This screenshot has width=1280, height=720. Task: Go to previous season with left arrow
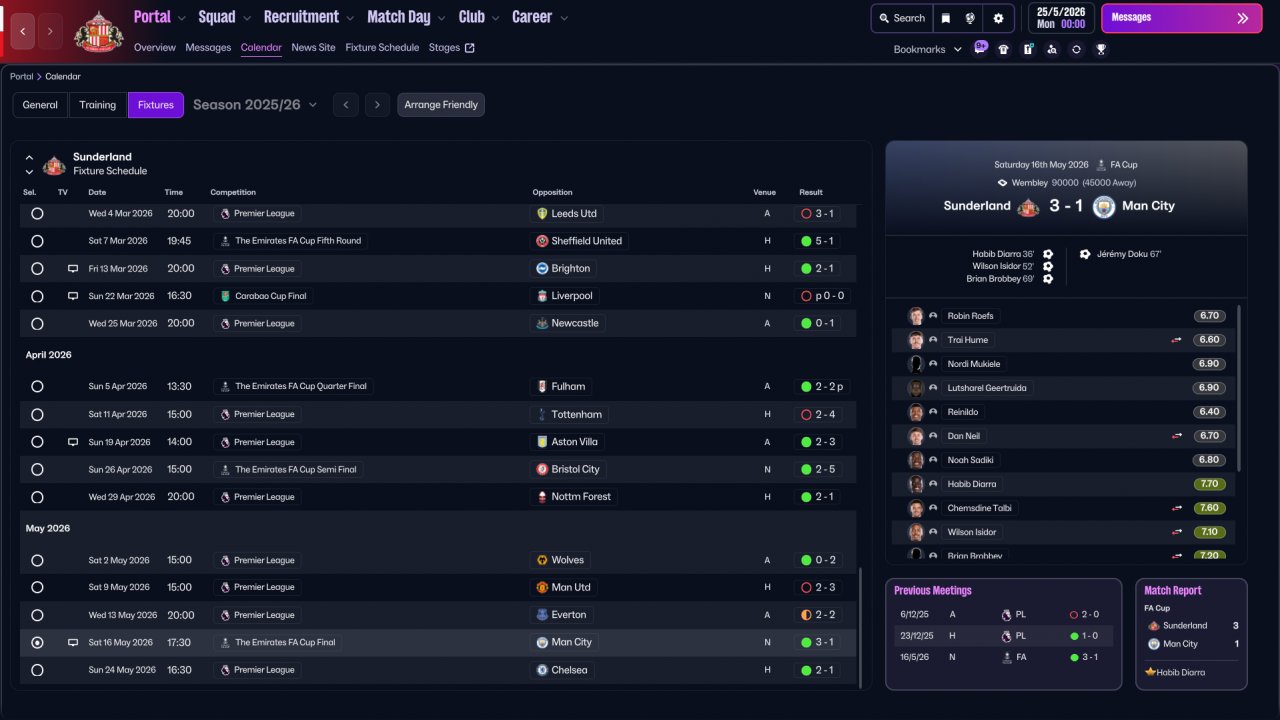[346, 105]
